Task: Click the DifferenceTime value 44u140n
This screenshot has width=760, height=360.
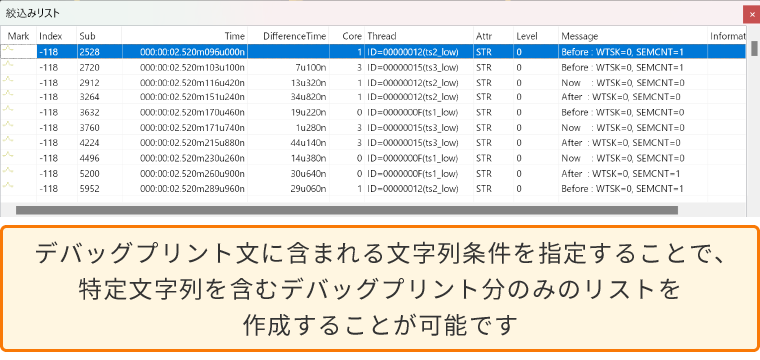Action: (308, 143)
